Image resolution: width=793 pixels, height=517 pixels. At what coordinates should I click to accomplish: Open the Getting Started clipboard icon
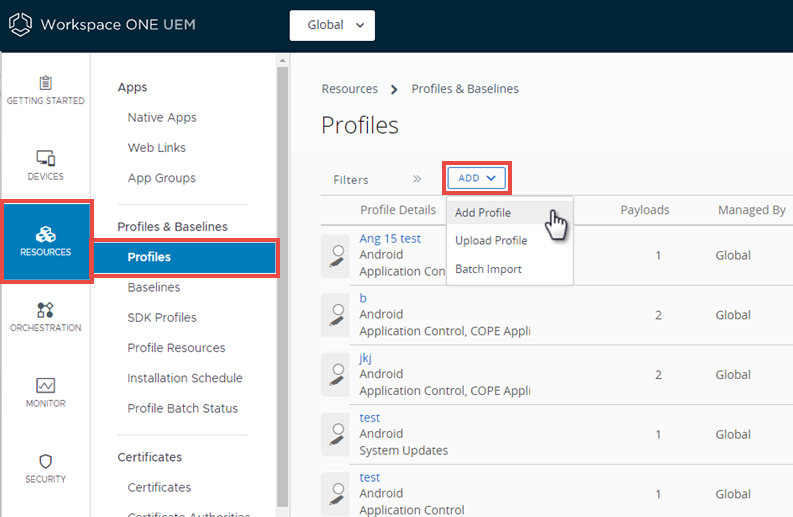pos(46,82)
